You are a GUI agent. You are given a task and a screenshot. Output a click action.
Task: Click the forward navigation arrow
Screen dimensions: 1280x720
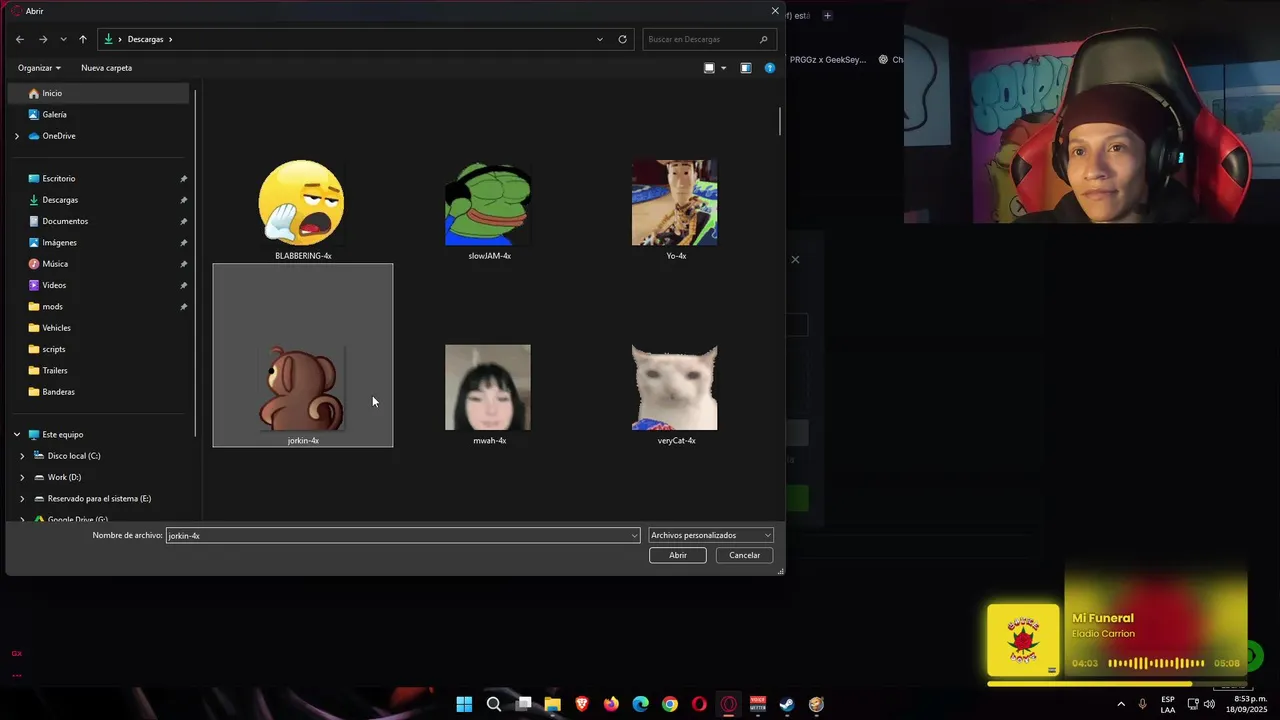[x=43, y=39]
